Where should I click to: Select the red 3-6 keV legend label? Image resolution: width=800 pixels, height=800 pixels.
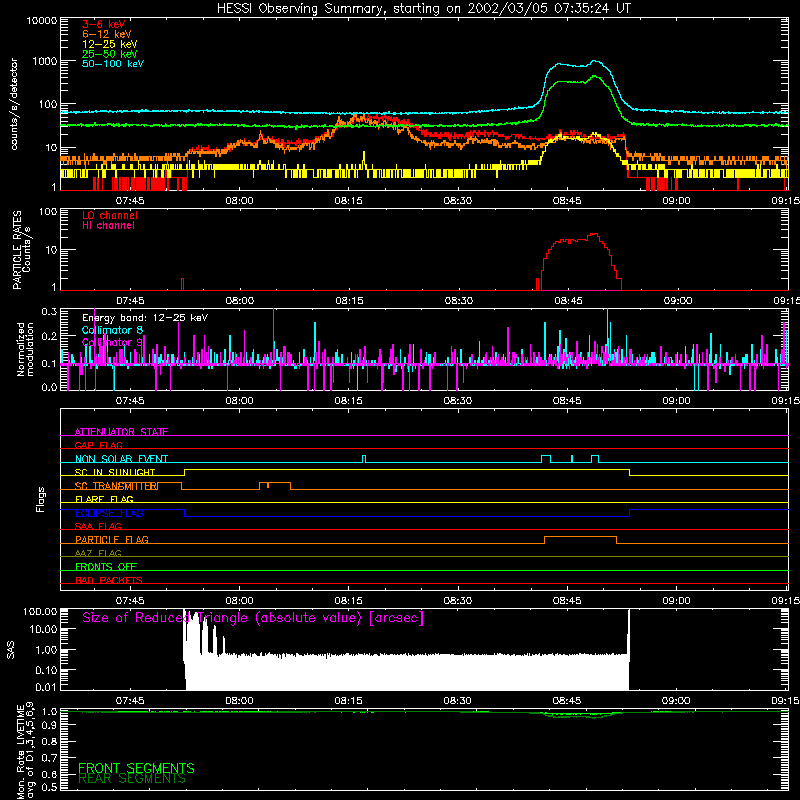click(x=104, y=24)
